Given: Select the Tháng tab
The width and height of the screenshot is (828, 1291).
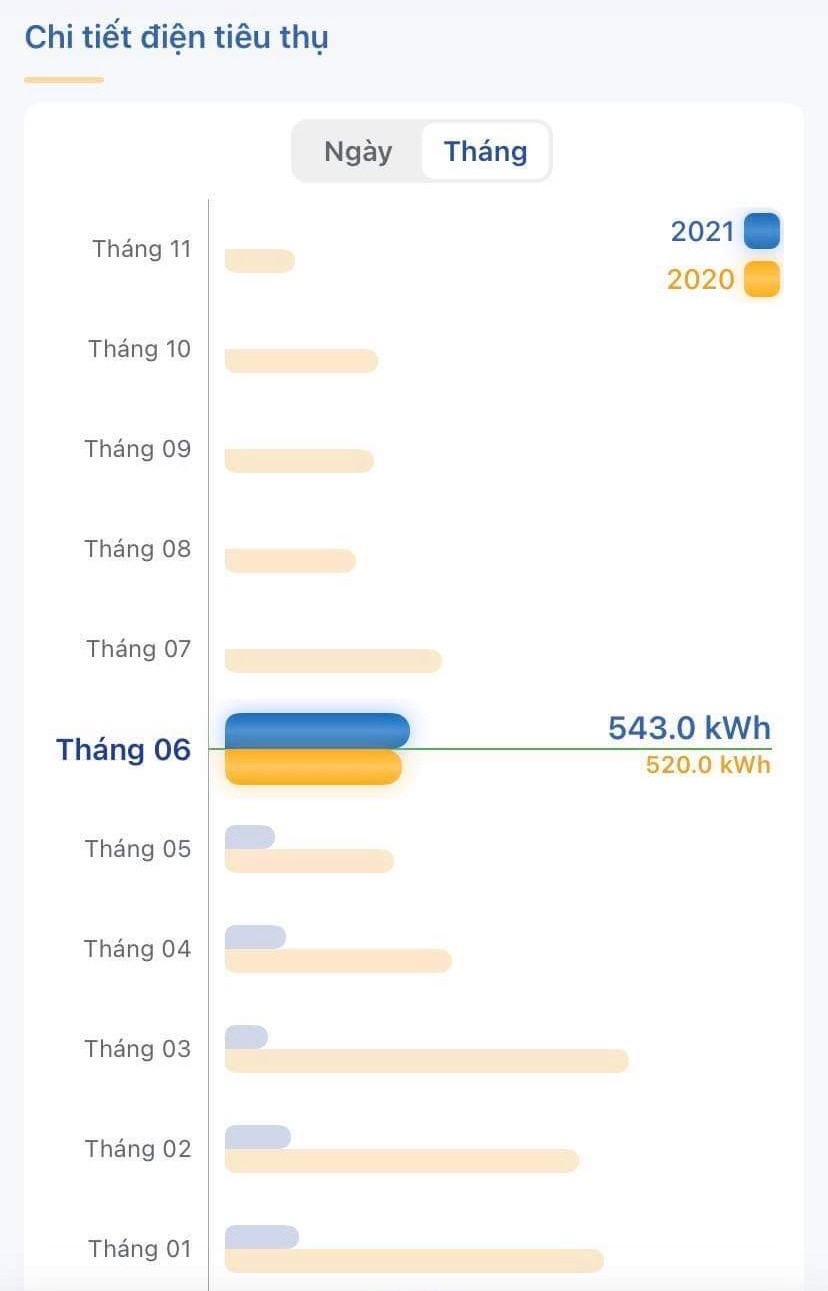Looking at the screenshot, I should point(485,152).
